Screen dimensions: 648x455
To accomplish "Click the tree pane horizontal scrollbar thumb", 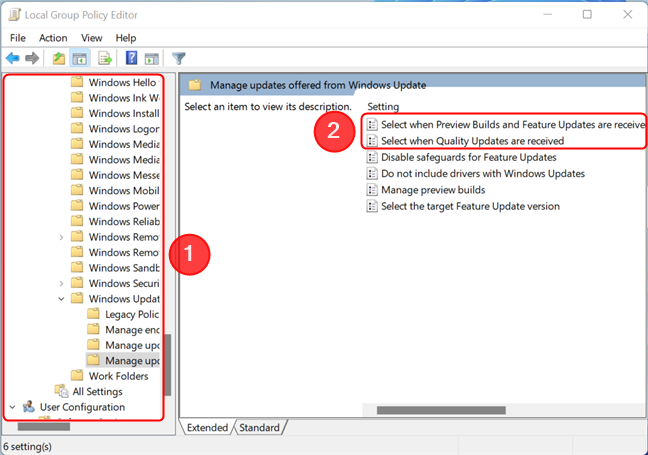I will click(43, 427).
